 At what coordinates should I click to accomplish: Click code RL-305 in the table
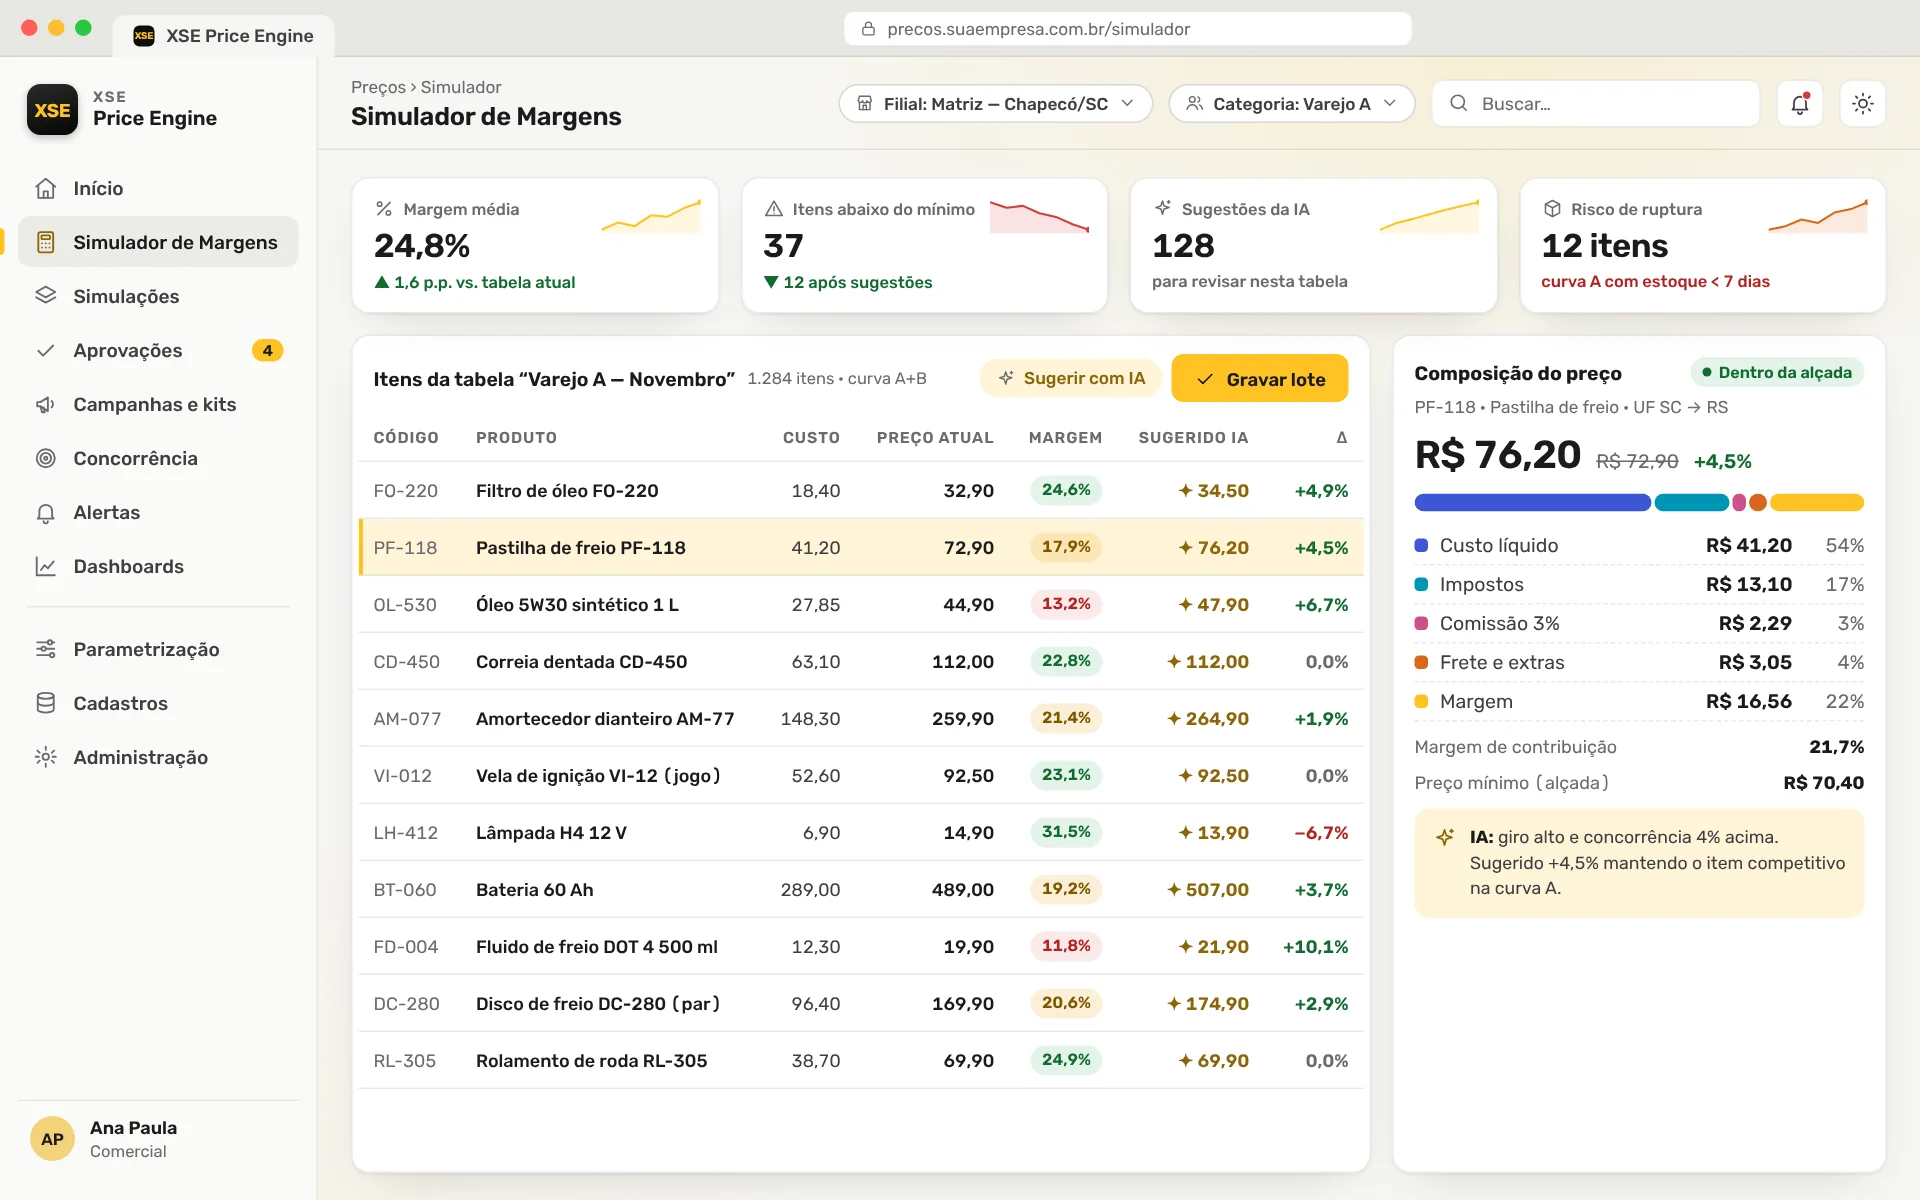(404, 1060)
